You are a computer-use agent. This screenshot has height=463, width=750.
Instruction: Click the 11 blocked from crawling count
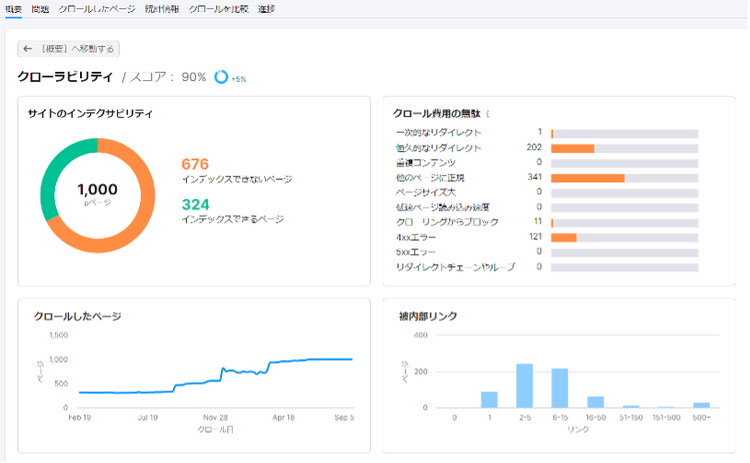click(538, 221)
